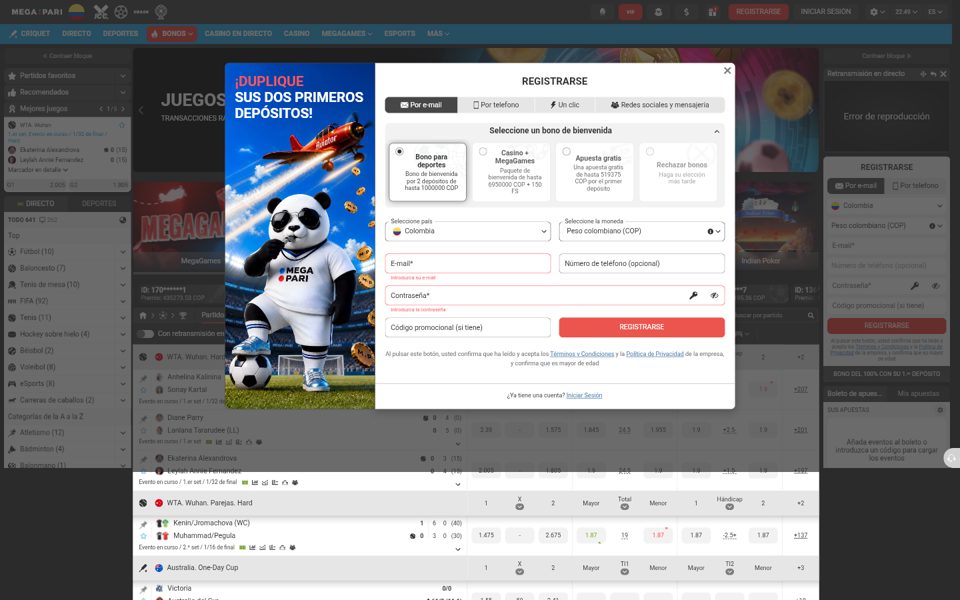The image size is (960, 600).
Task: Select the 2.675 odds for Muhammad/Pegula
Action: (x=553, y=535)
